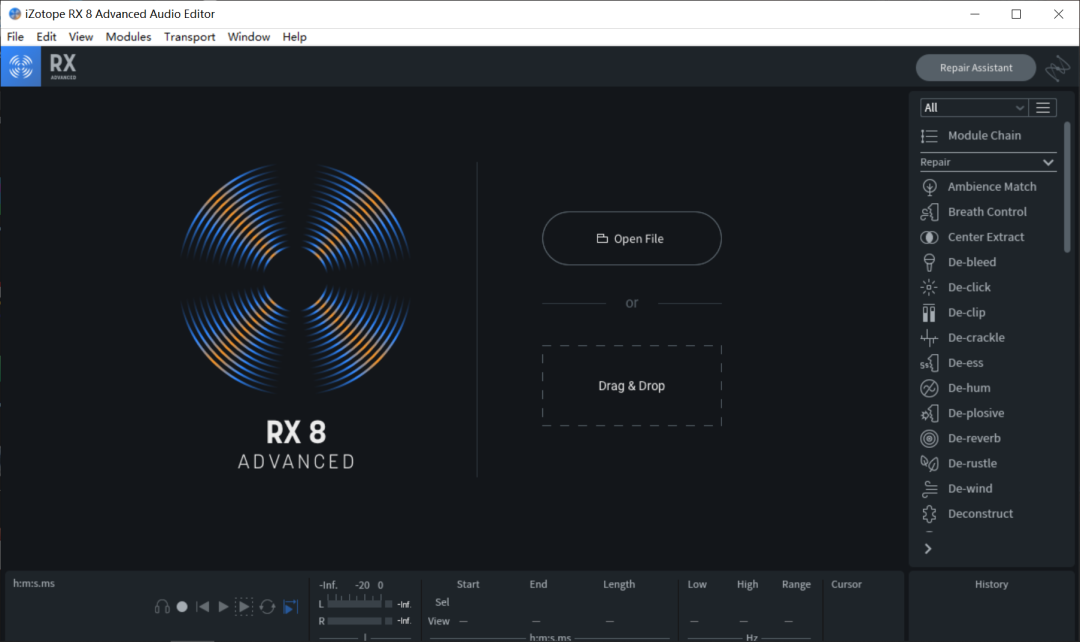Open the Transport menu

tap(189, 37)
